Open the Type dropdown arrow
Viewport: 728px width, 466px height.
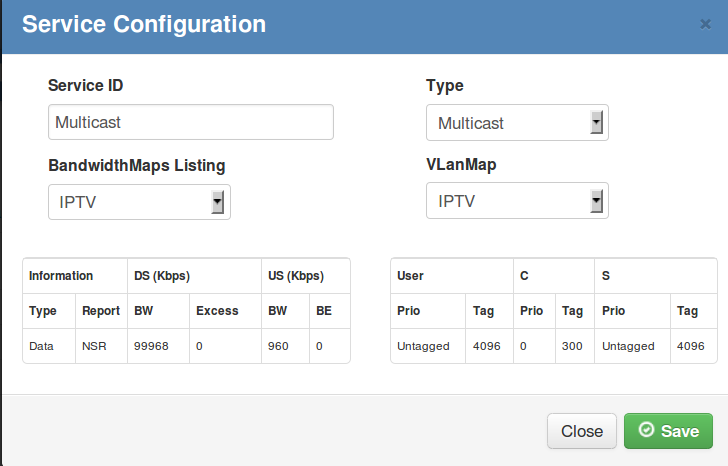pos(596,123)
